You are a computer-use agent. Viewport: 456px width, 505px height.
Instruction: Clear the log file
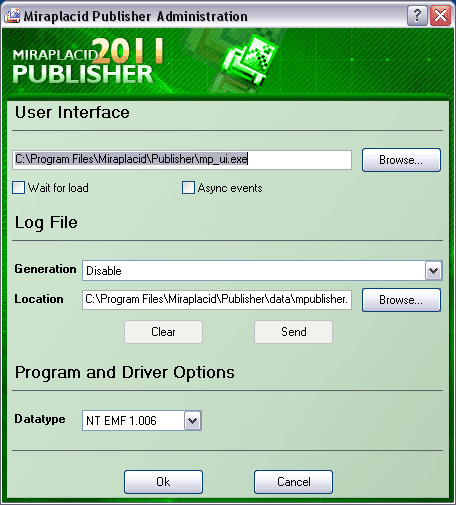click(163, 332)
